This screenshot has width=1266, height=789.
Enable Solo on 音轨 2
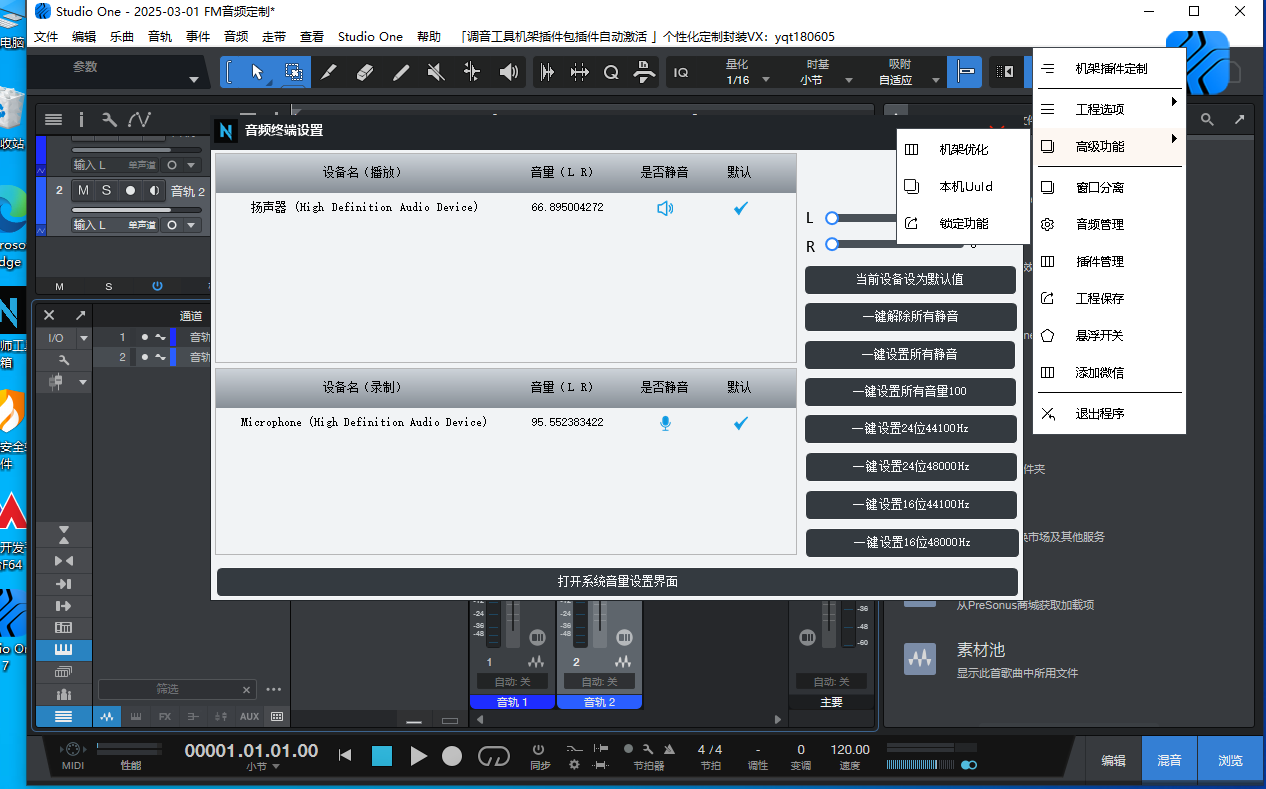click(106, 189)
